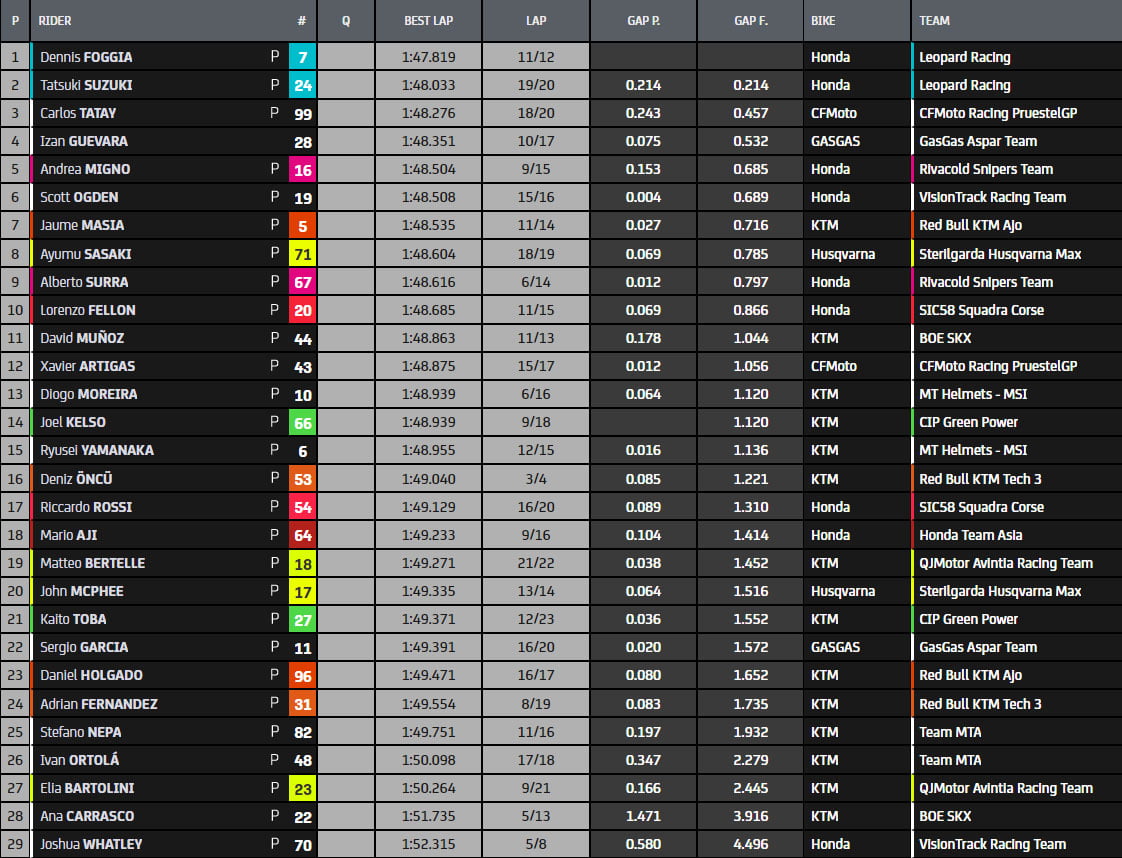Select Izan Guevara's best lap time 1:48.351
The image size is (1122, 858).
click(428, 141)
